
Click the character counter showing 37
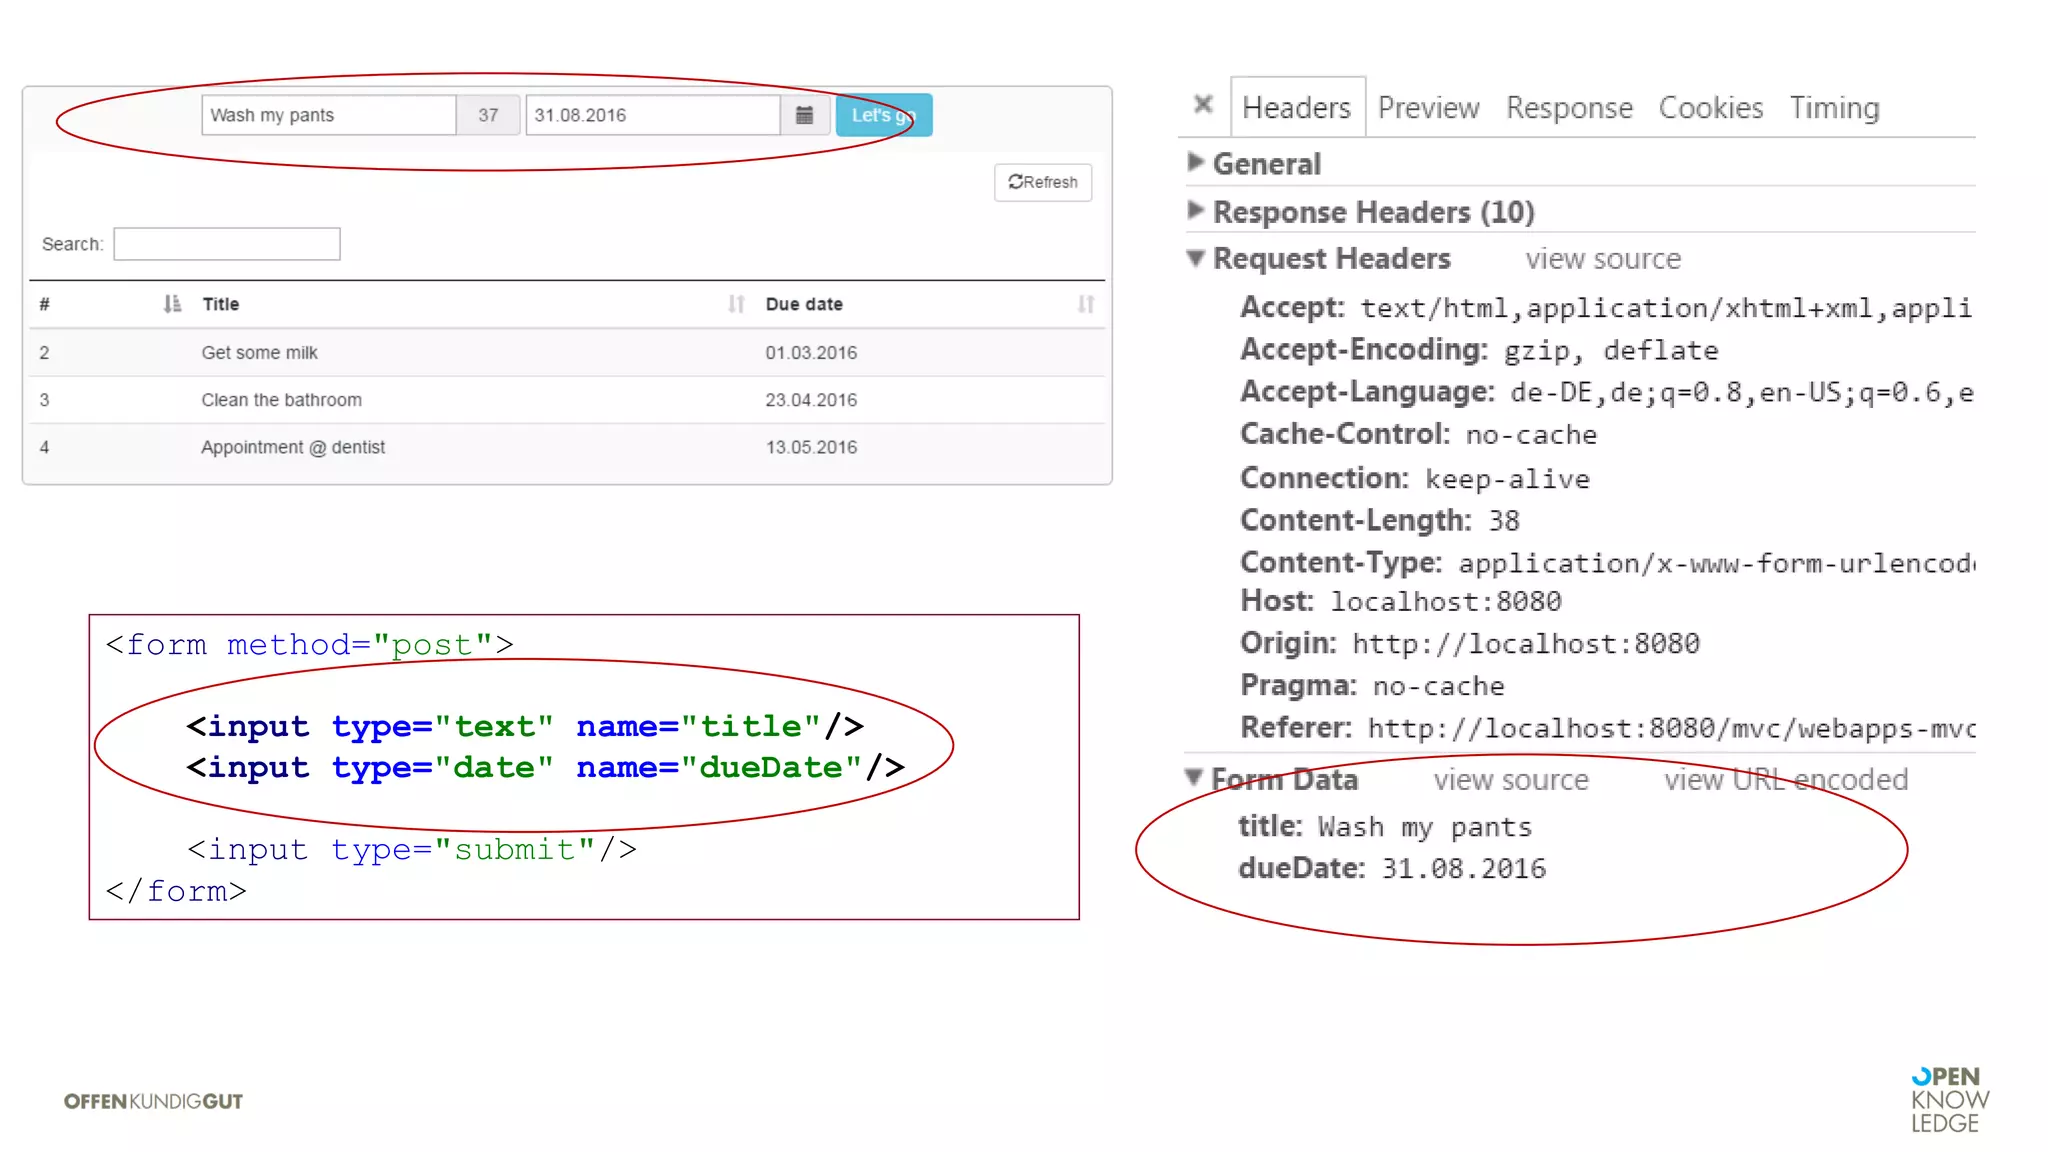488,115
